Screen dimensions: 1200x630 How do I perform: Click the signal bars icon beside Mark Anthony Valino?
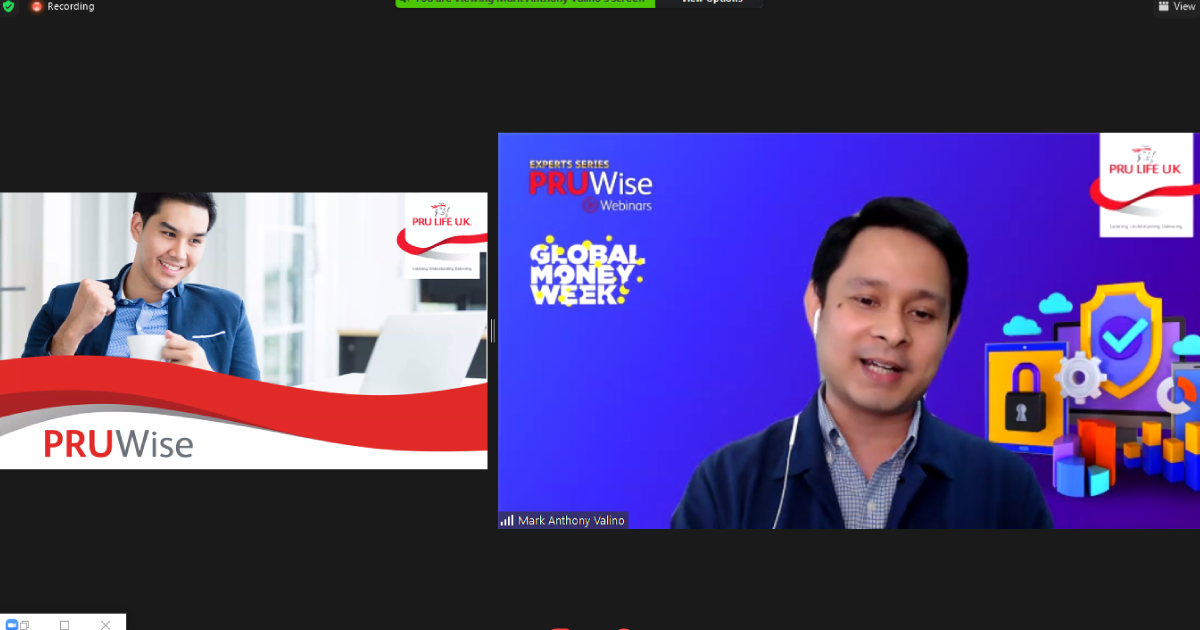[x=507, y=521]
